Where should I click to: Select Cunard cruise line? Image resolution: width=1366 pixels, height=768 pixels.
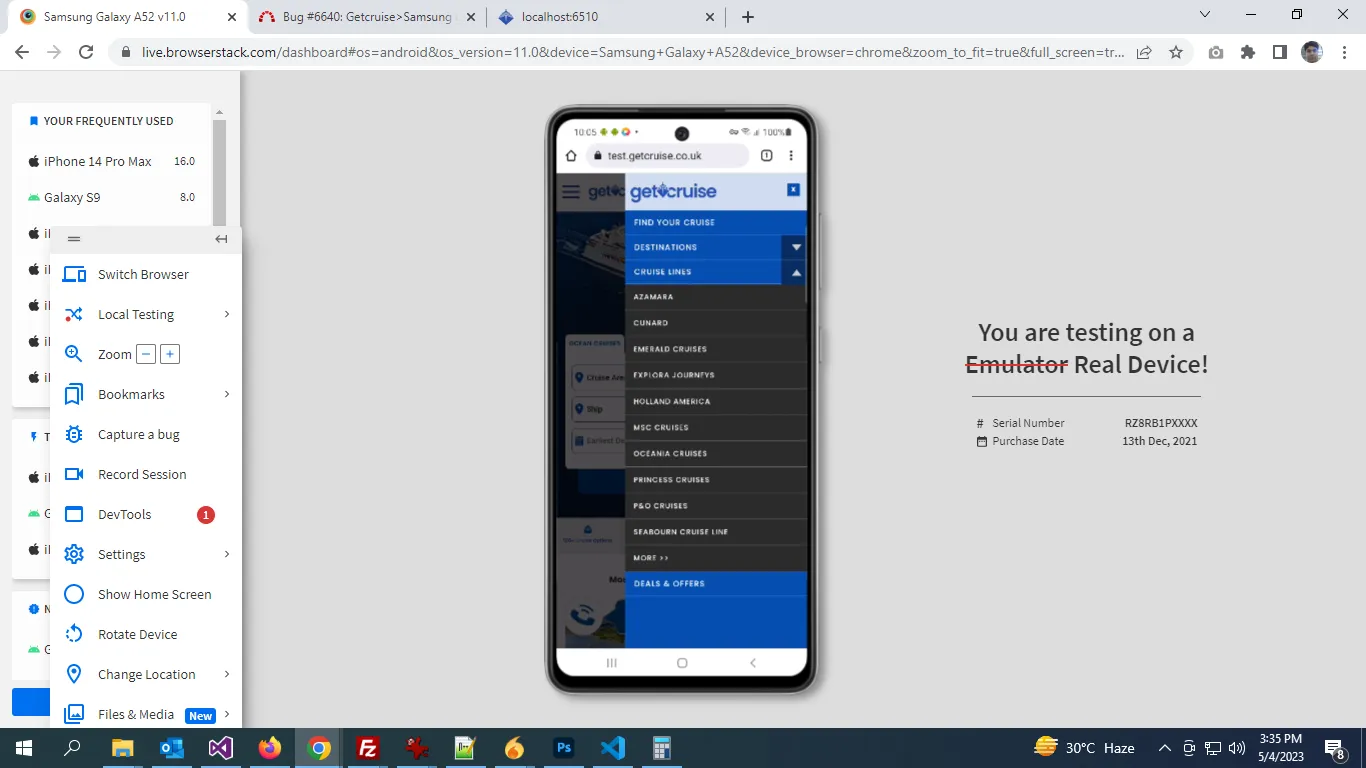[715, 323]
